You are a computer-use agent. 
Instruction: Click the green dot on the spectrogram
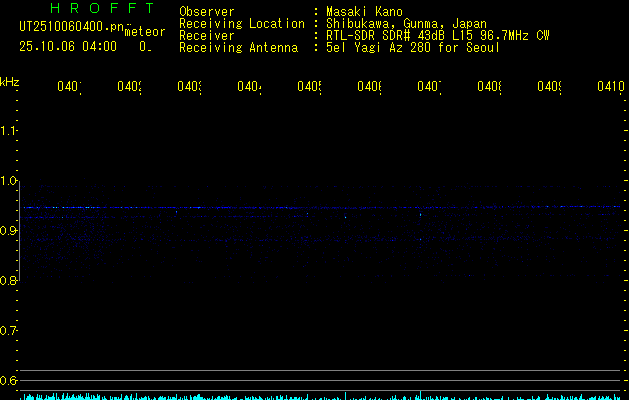(420, 214)
